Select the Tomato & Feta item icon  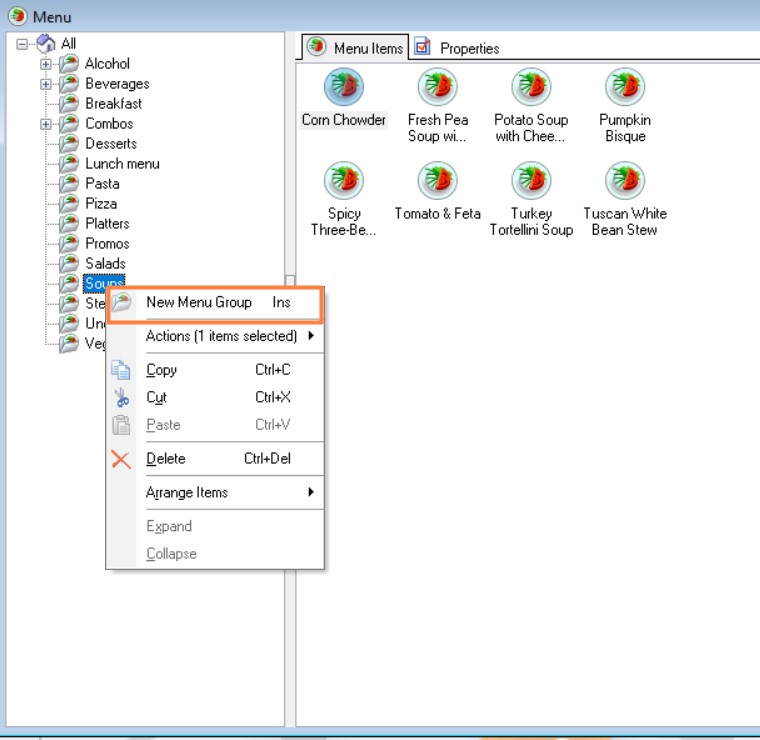click(x=438, y=180)
